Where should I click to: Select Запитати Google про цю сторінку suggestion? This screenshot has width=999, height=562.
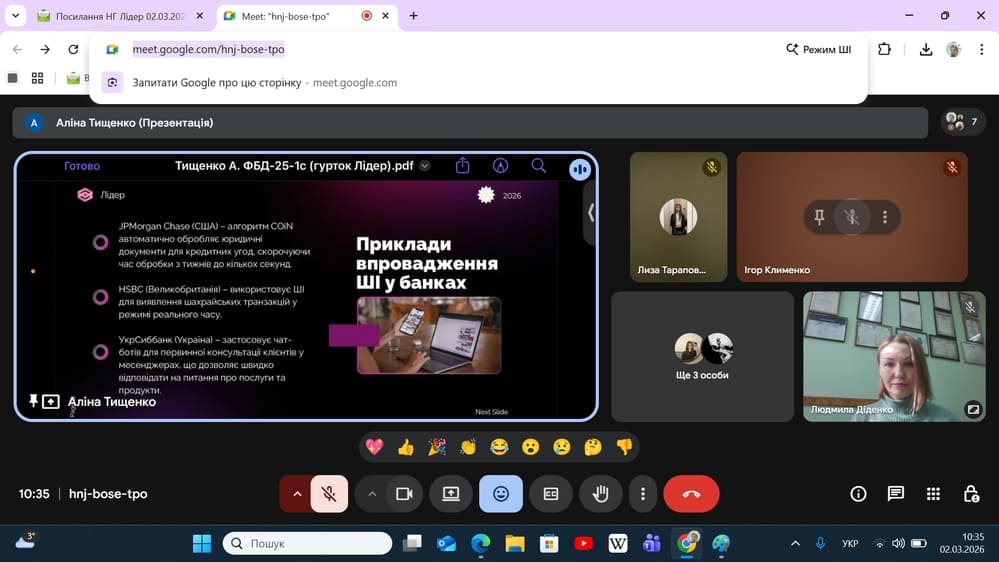tap(217, 82)
